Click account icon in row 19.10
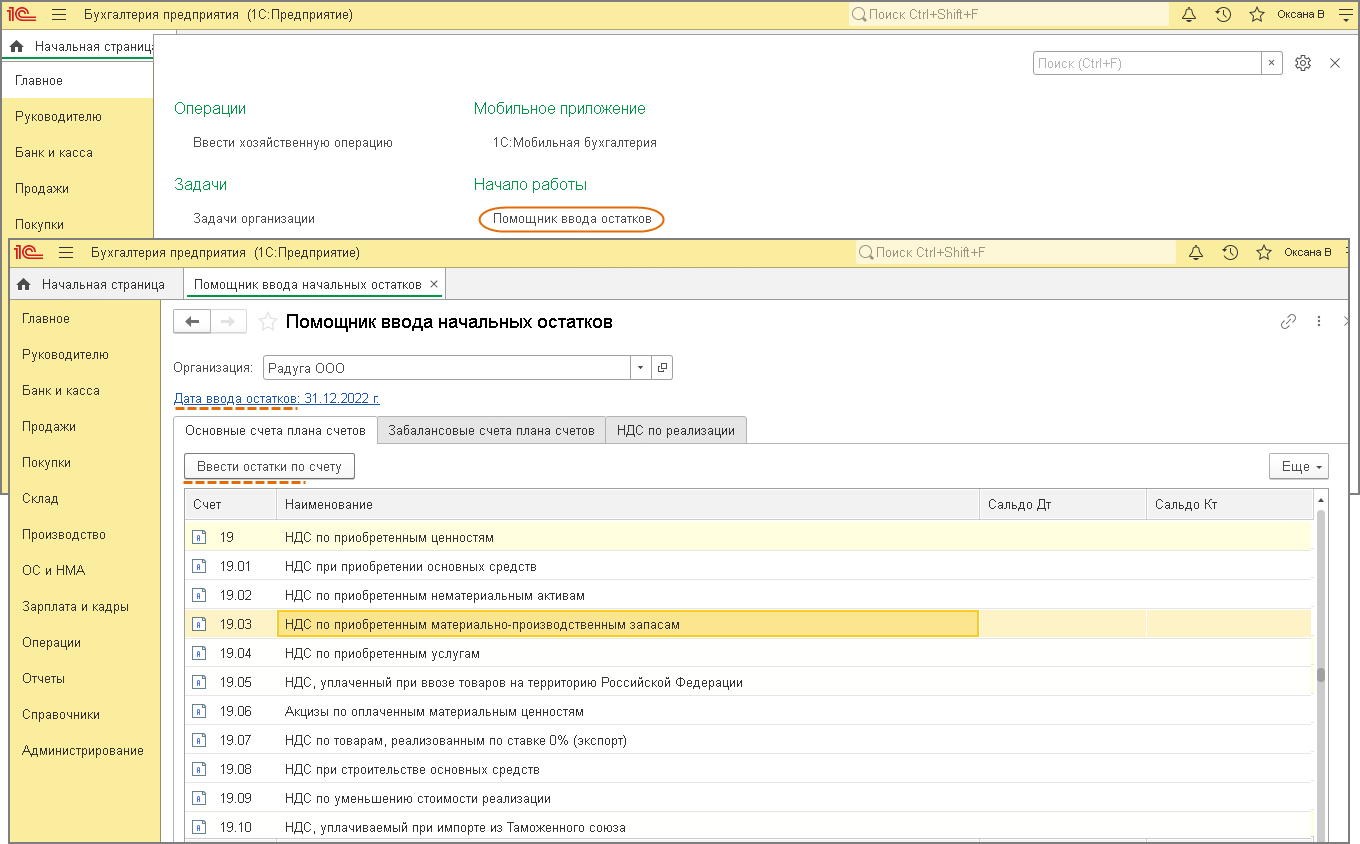This screenshot has height=844, width=1360. pyautogui.click(x=200, y=827)
